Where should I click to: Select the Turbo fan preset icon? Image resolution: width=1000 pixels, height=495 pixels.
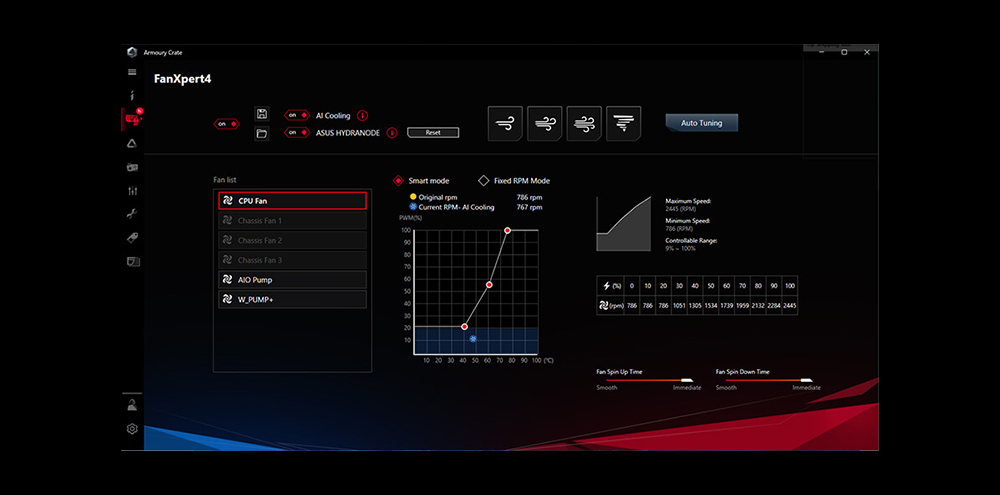pyautogui.click(x=584, y=124)
